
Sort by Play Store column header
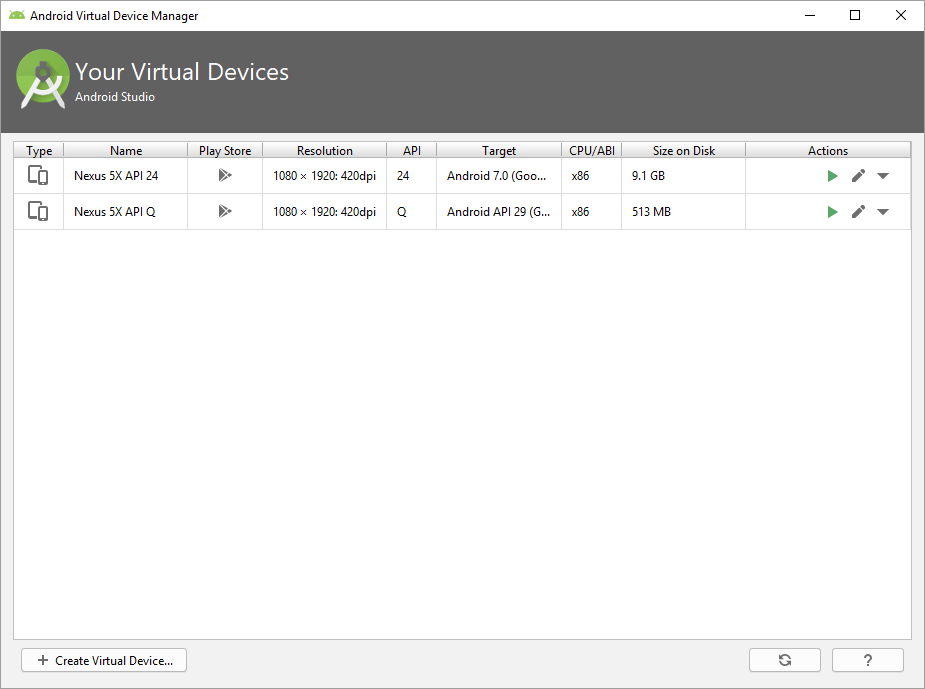click(225, 150)
